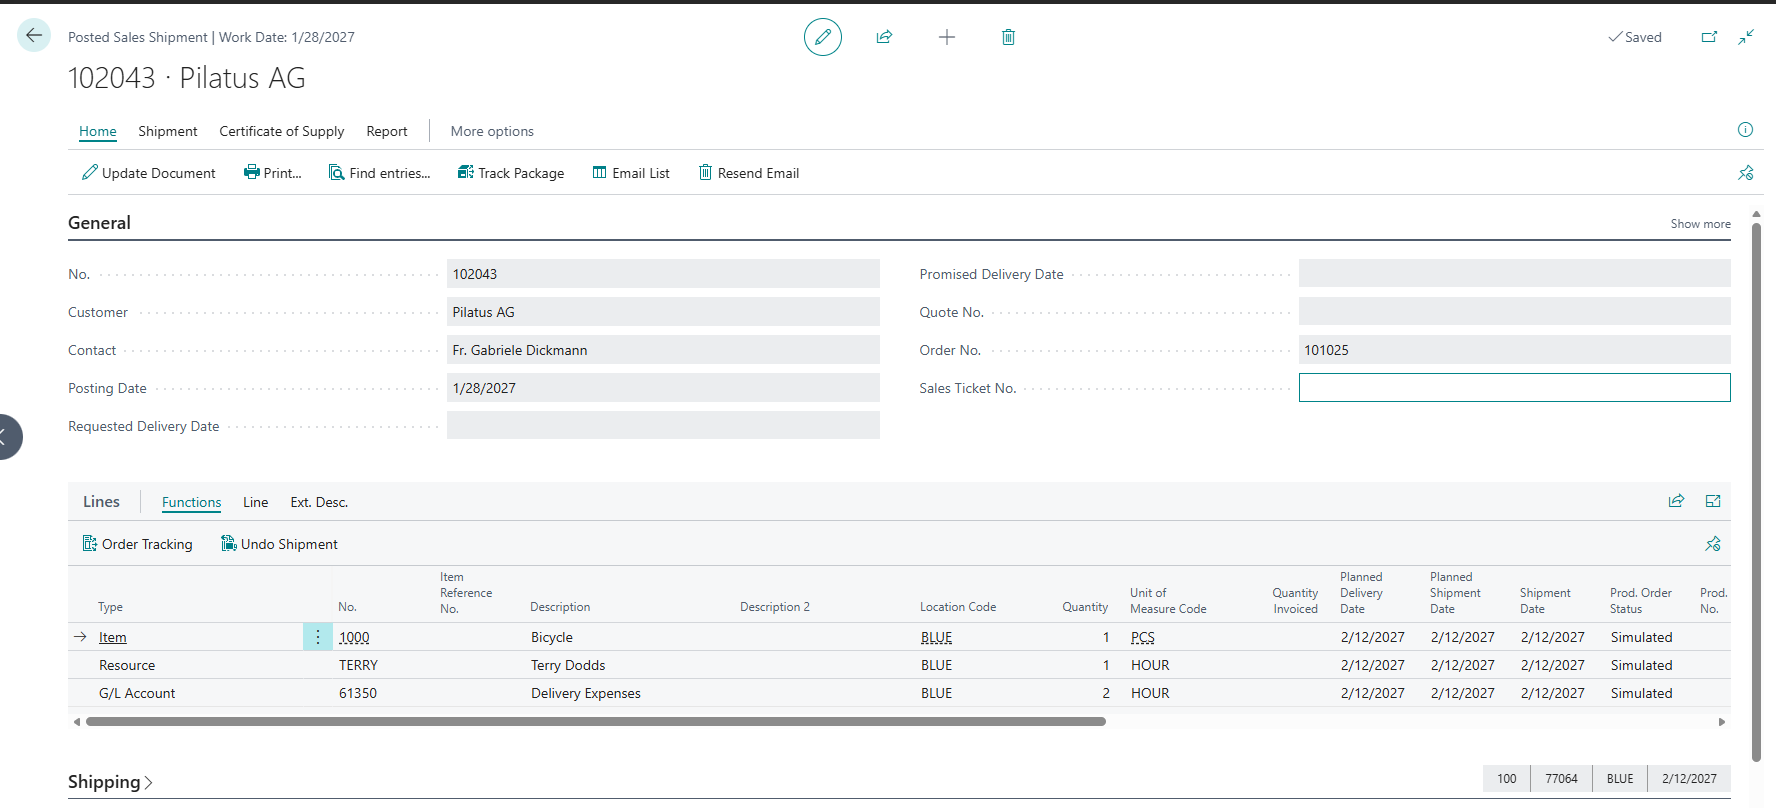Create new record with plus icon
The image size is (1776, 808).
click(947, 37)
